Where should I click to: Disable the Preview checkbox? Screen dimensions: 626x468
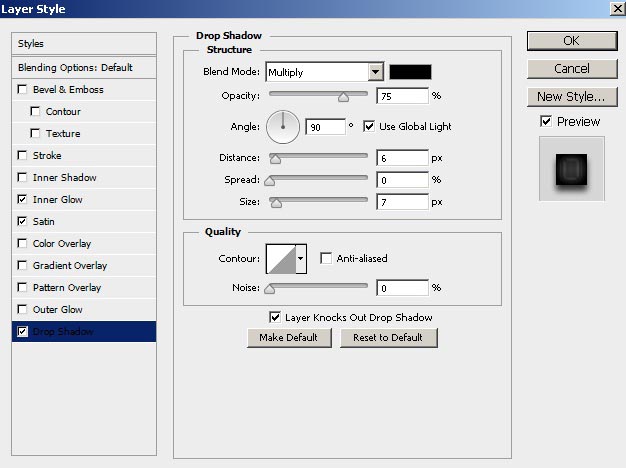pos(546,121)
